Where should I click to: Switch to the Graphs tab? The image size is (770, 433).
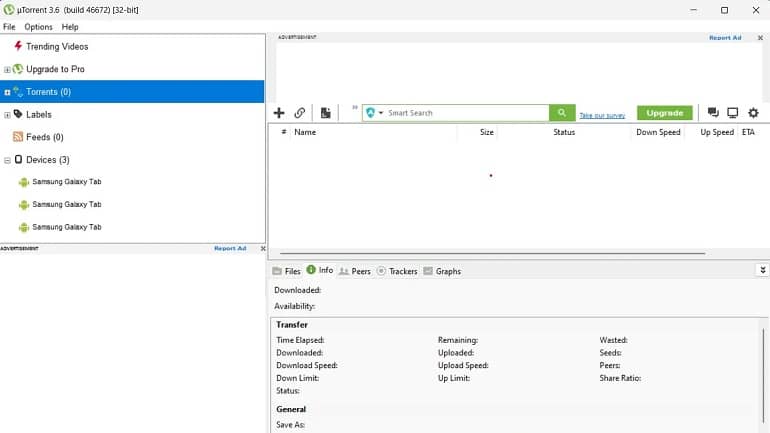[x=442, y=271]
